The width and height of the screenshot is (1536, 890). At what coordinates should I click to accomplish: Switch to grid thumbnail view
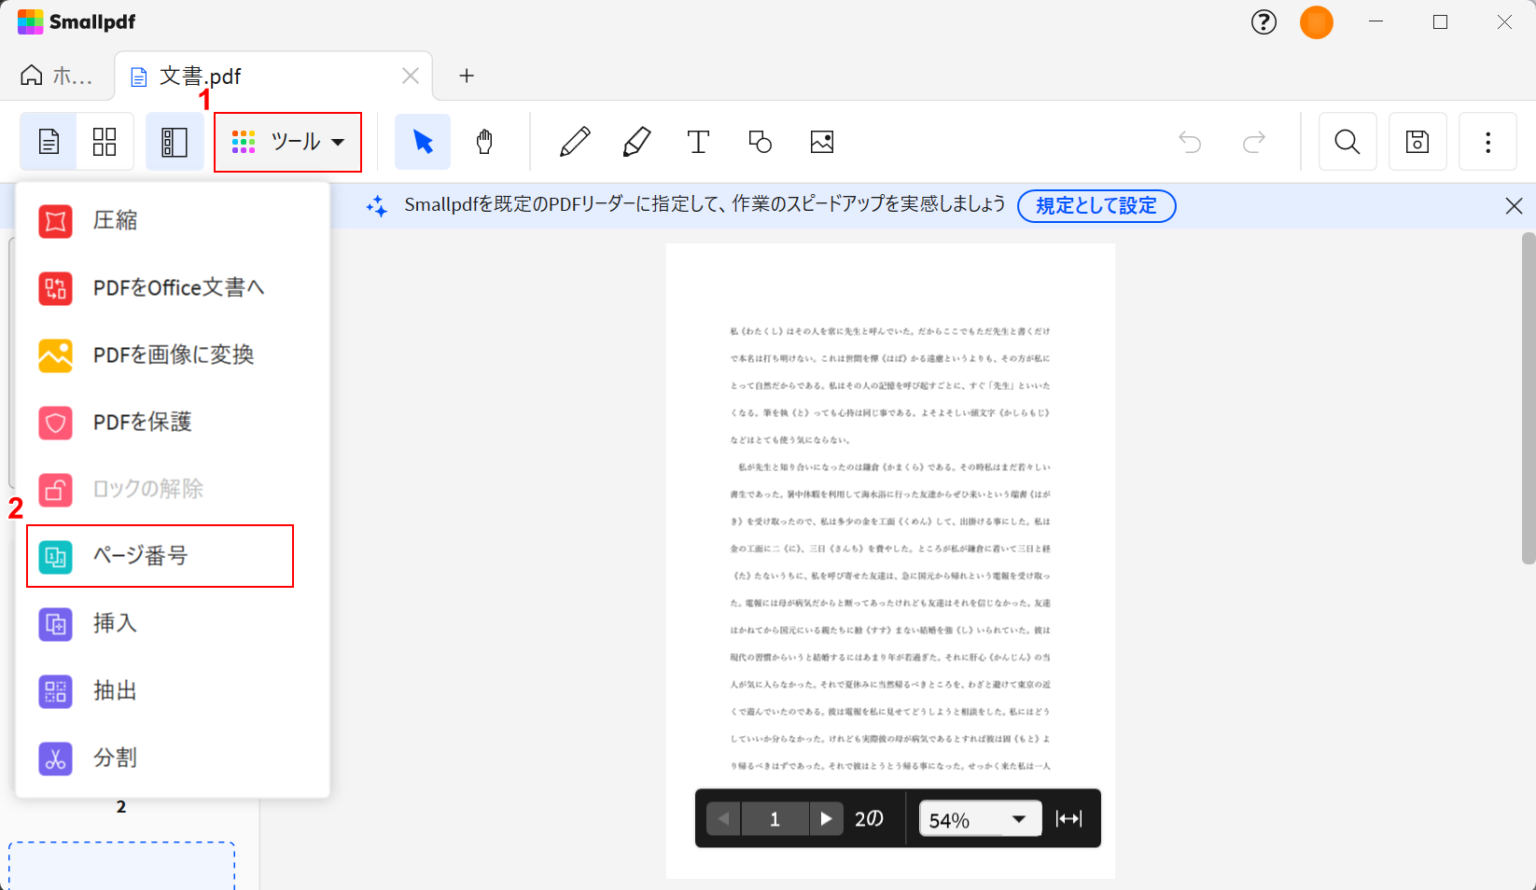pos(104,141)
